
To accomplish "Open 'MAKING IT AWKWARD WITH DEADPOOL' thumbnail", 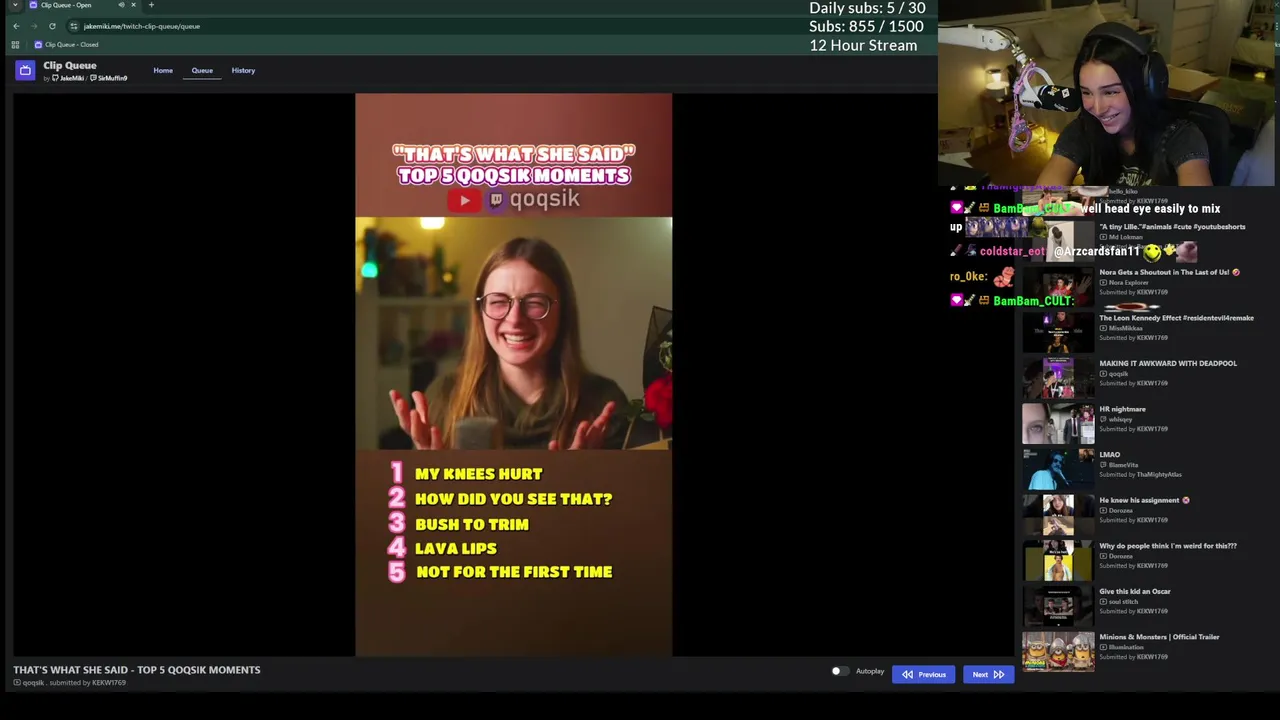I will (1058, 377).
